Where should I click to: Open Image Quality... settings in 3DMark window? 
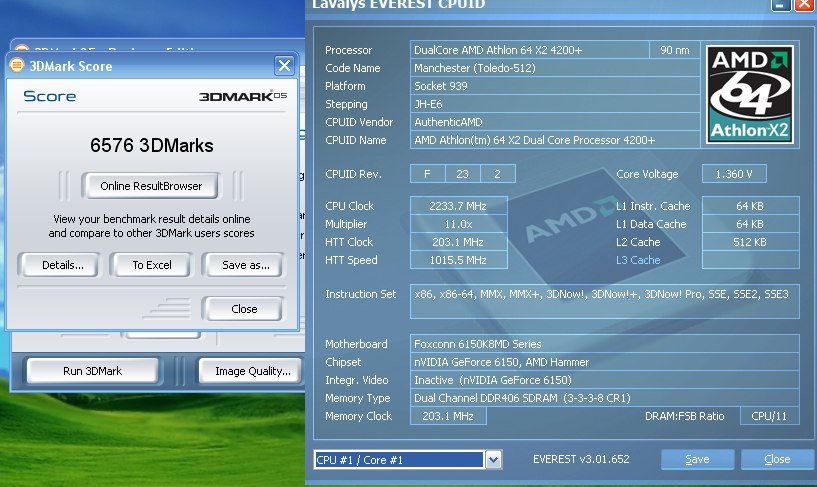click(x=252, y=371)
